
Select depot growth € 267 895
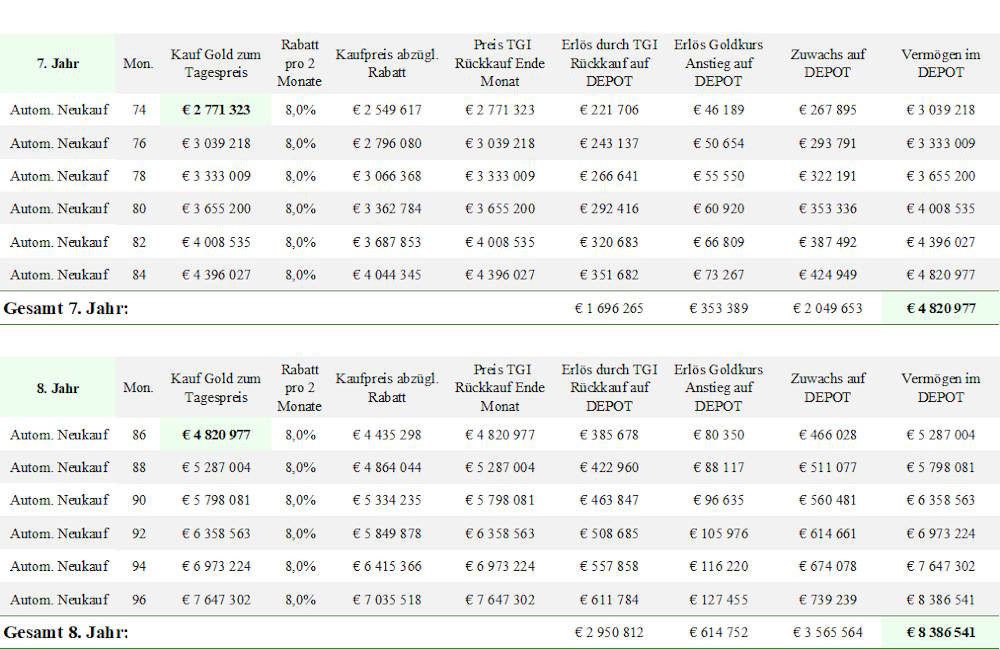[828, 110]
